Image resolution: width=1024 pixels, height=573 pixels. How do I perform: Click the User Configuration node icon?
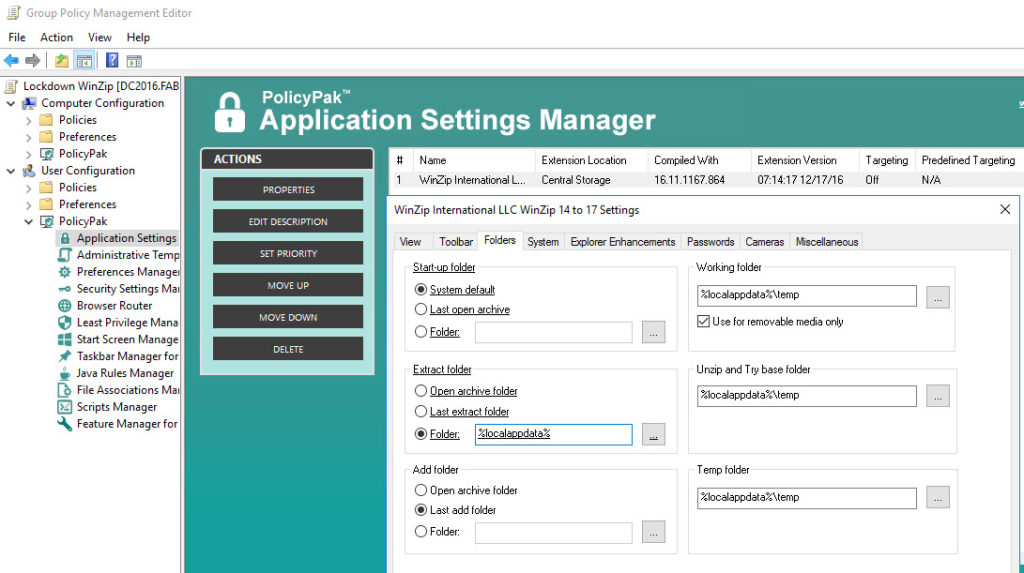pos(29,171)
